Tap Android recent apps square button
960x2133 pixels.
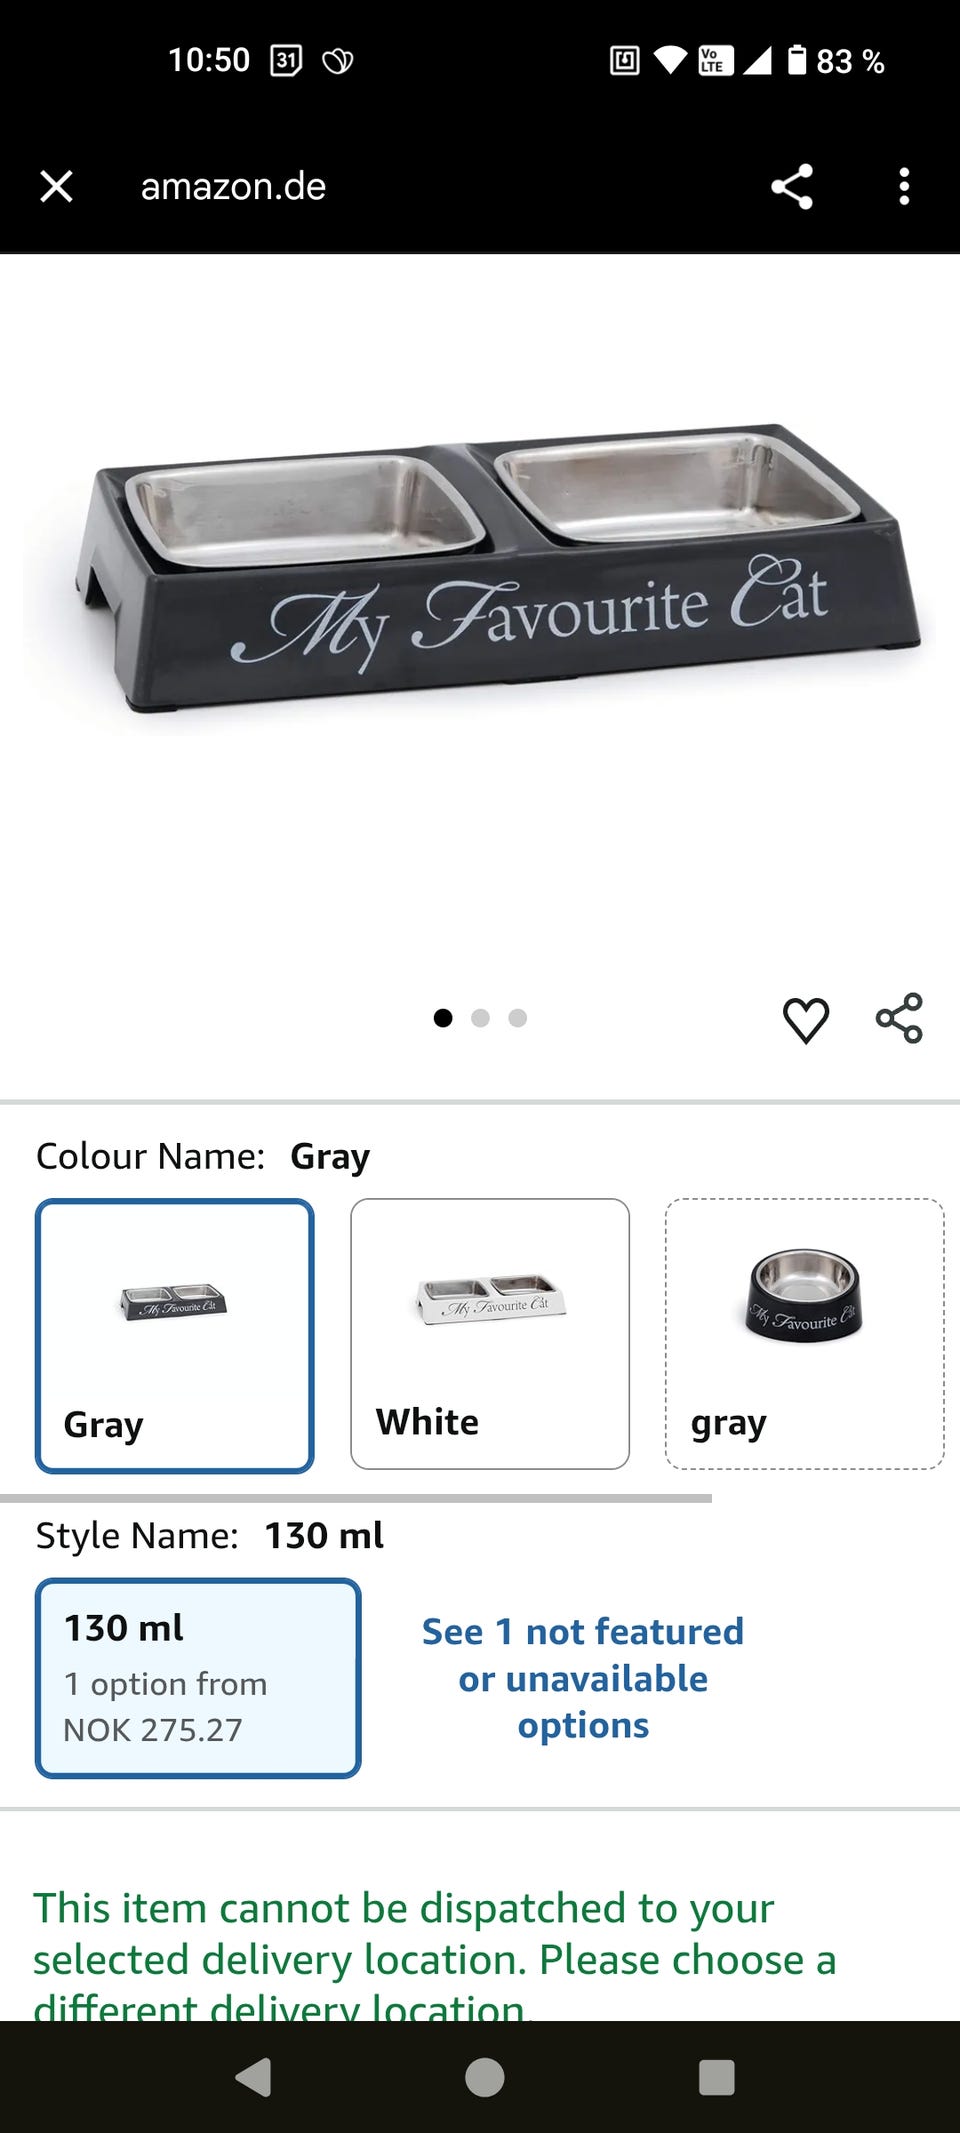[716, 2077]
